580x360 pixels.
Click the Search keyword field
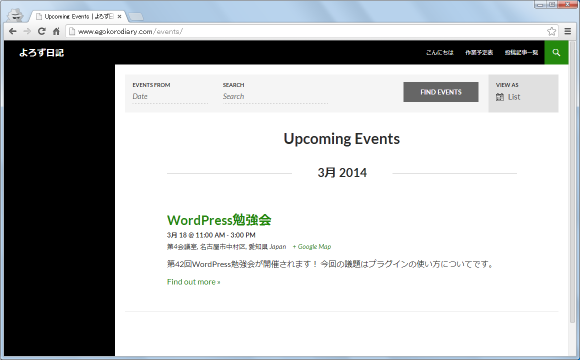(x=275, y=97)
